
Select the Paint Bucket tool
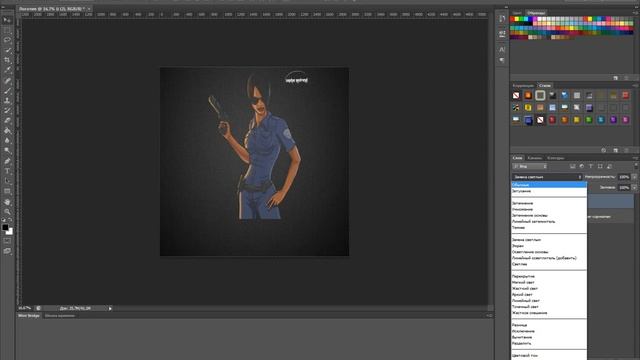click(7, 131)
